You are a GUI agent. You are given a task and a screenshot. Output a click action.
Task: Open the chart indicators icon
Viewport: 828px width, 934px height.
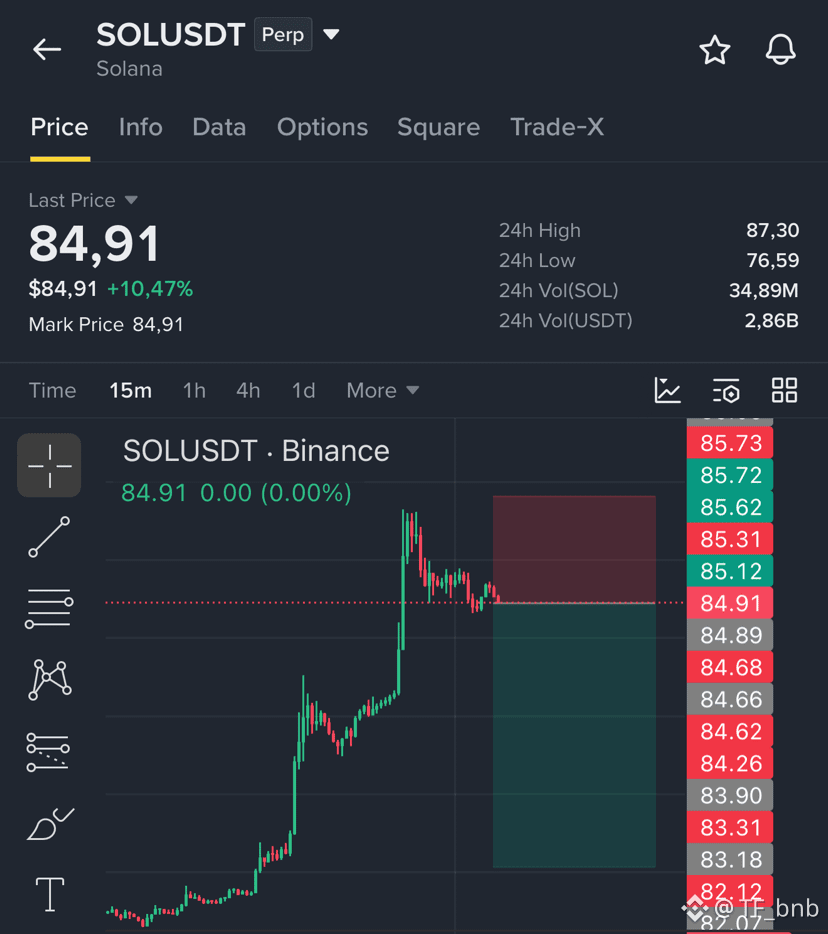[667, 391]
